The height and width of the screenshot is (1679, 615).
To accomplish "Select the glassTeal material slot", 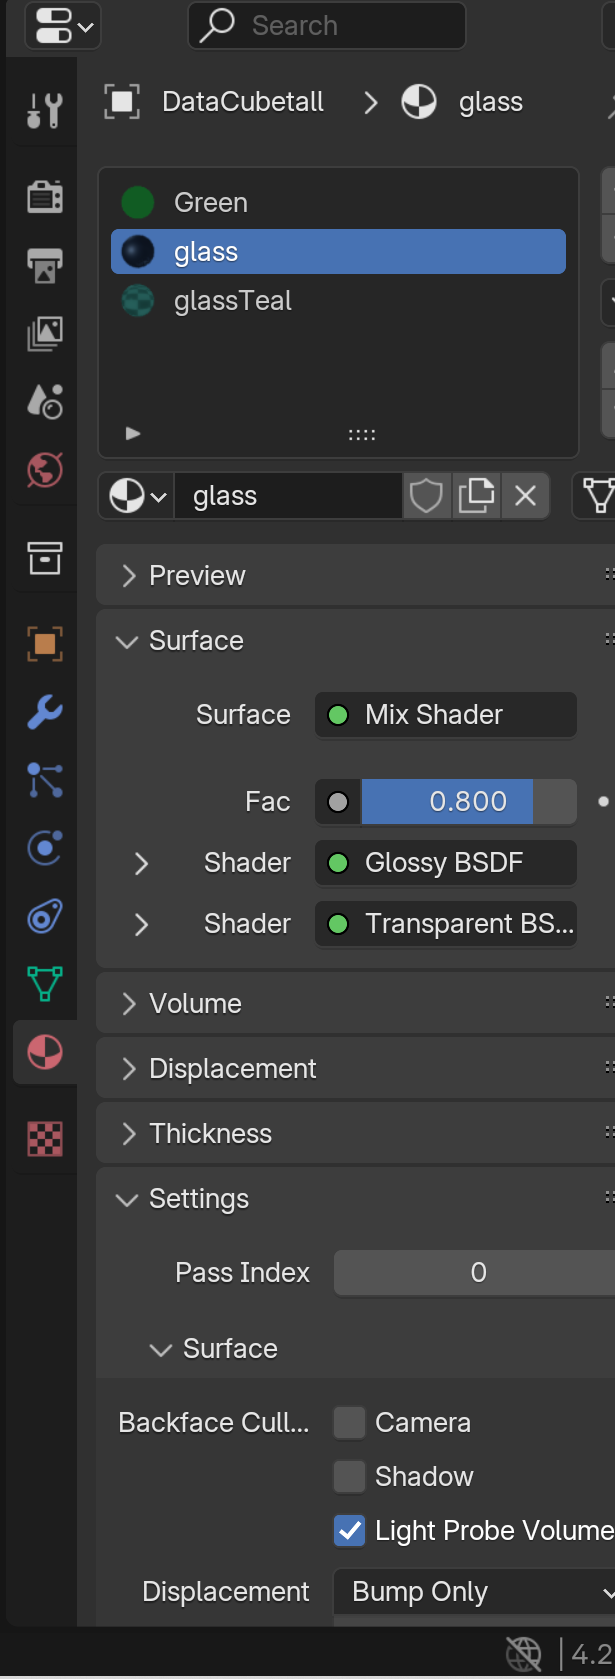I will [x=233, y=301].
